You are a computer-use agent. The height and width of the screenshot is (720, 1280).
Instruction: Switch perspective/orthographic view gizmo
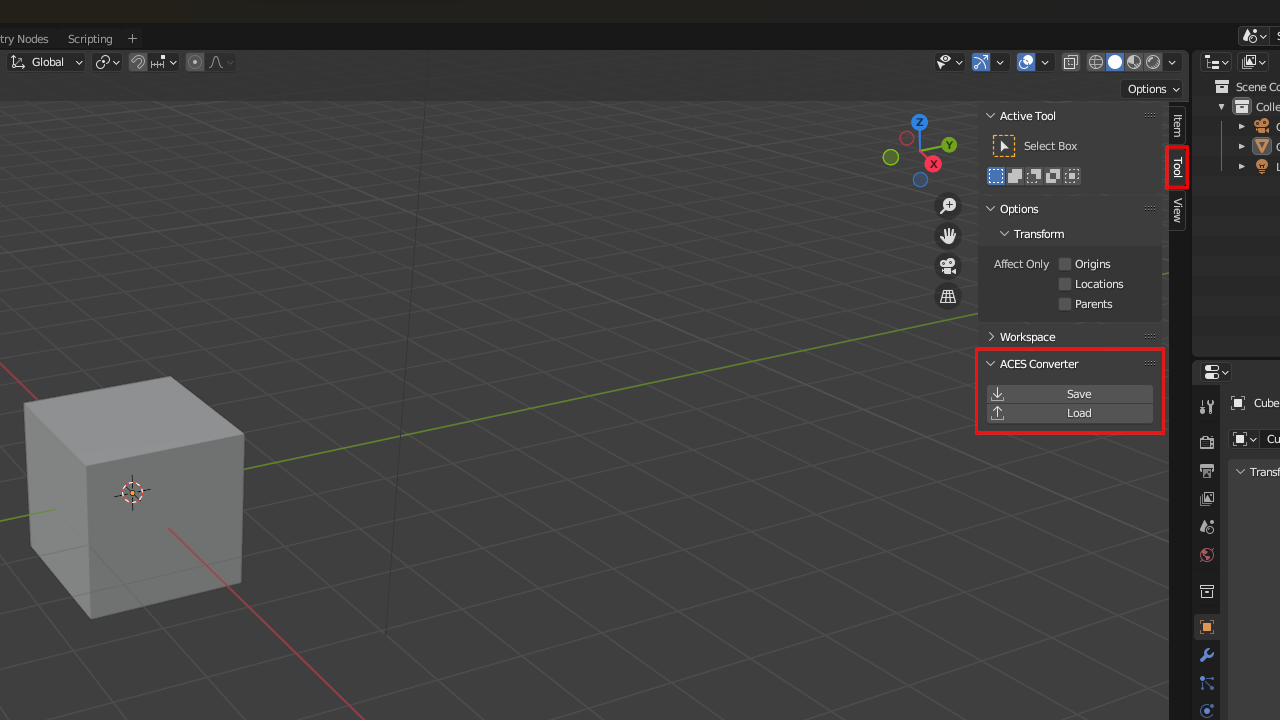tap(947, 296)
